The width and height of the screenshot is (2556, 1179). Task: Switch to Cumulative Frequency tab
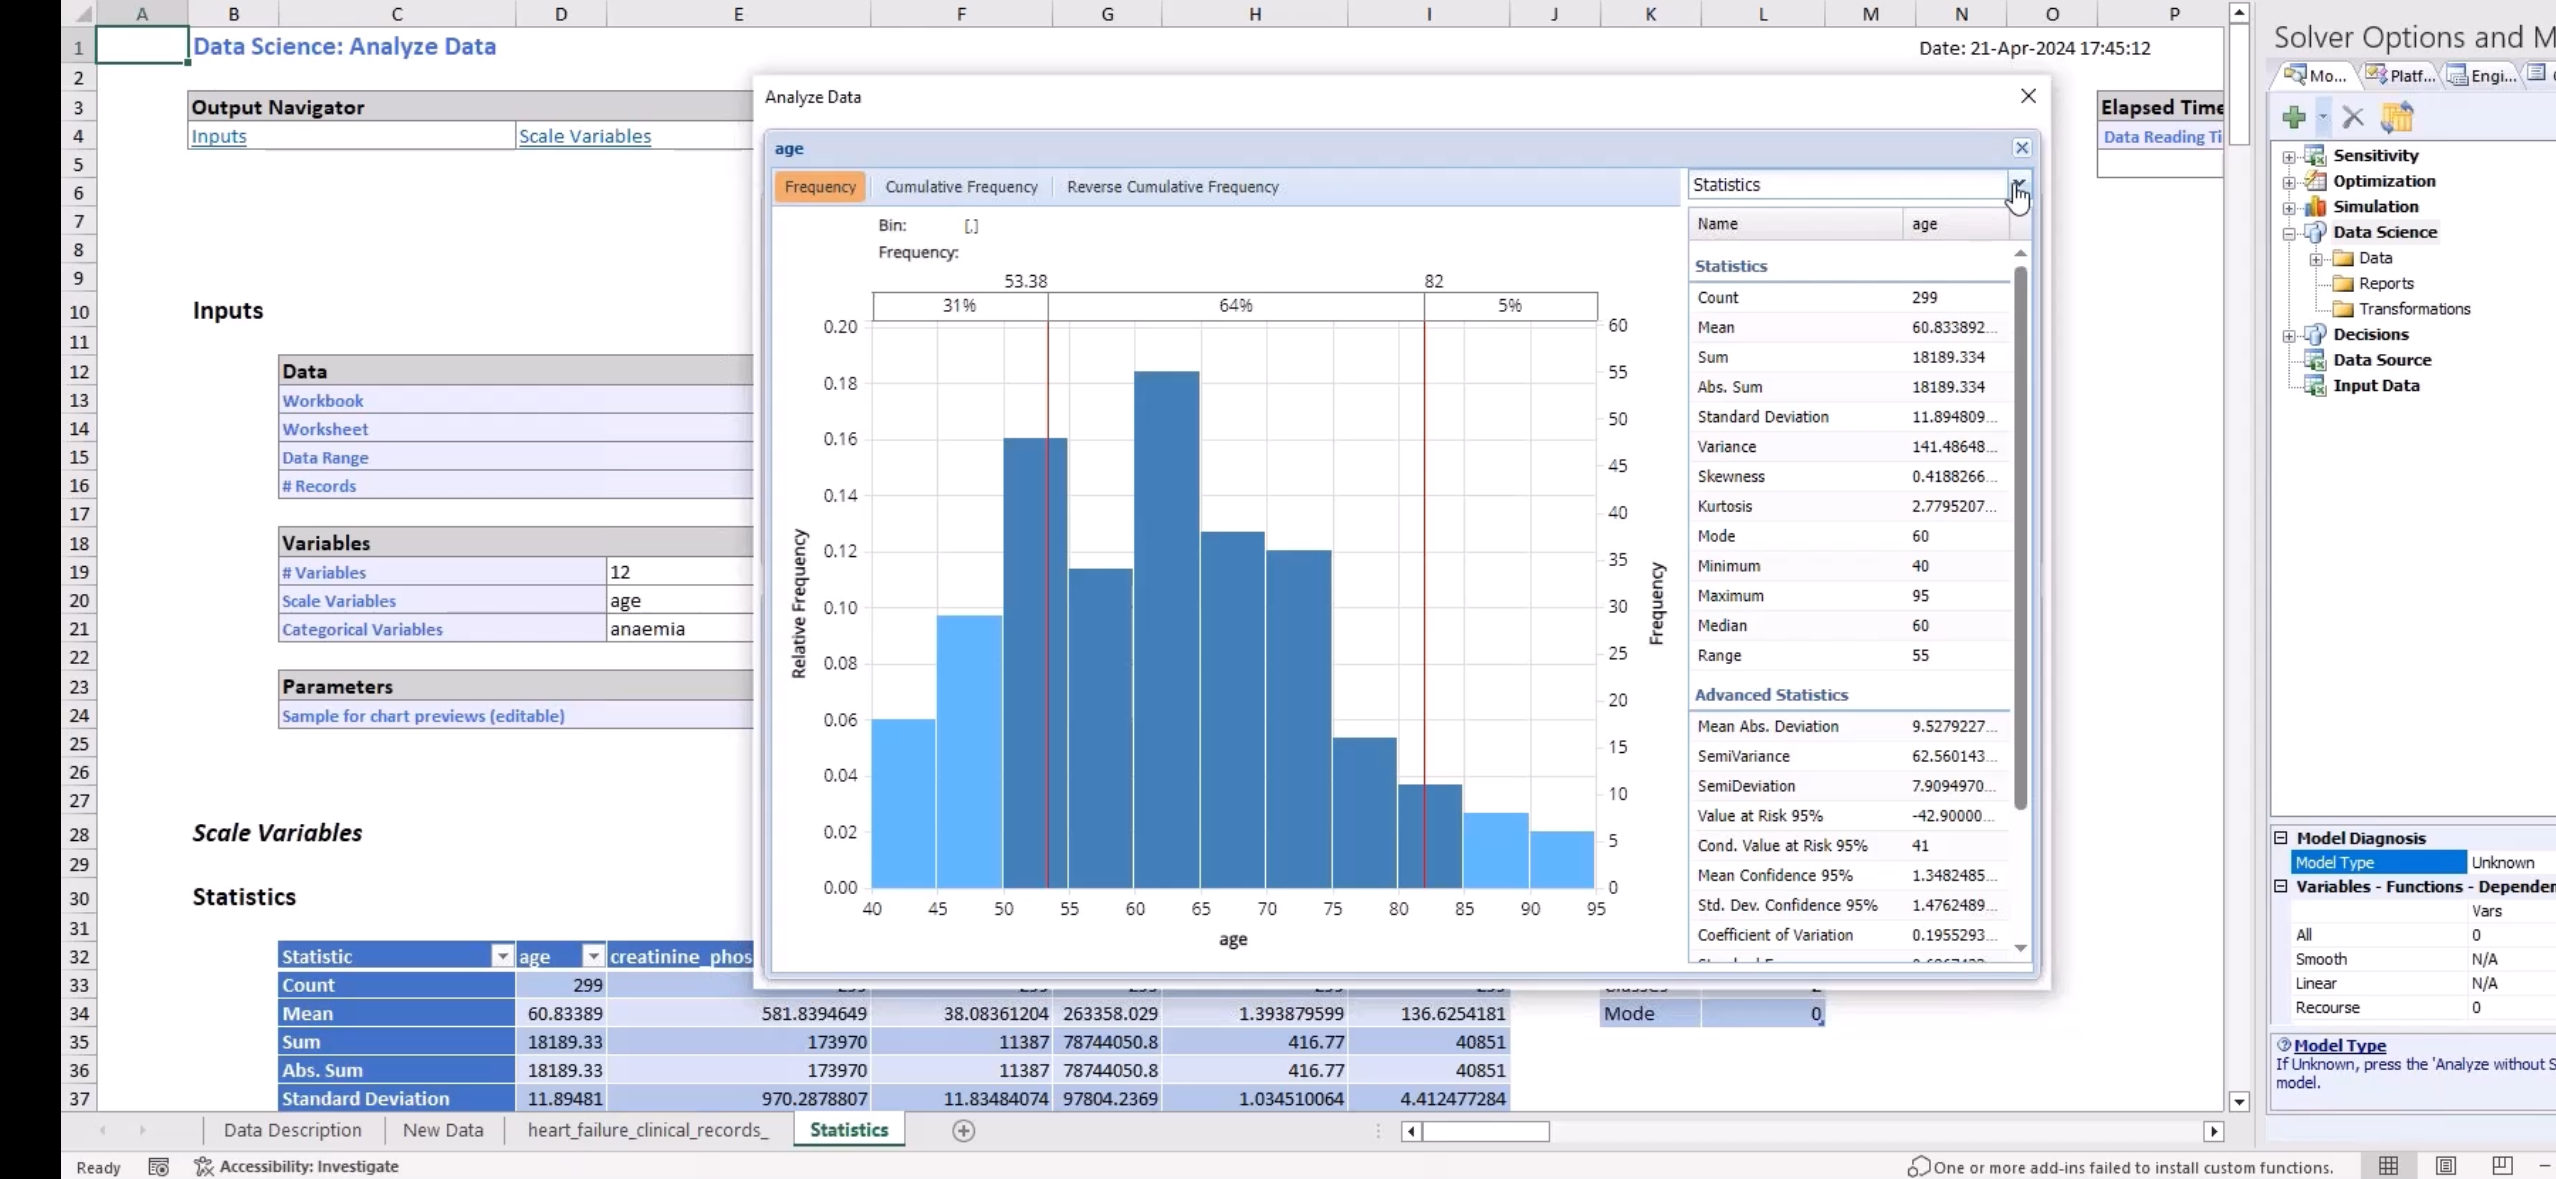pyautogui.click(x=961, y=187)
